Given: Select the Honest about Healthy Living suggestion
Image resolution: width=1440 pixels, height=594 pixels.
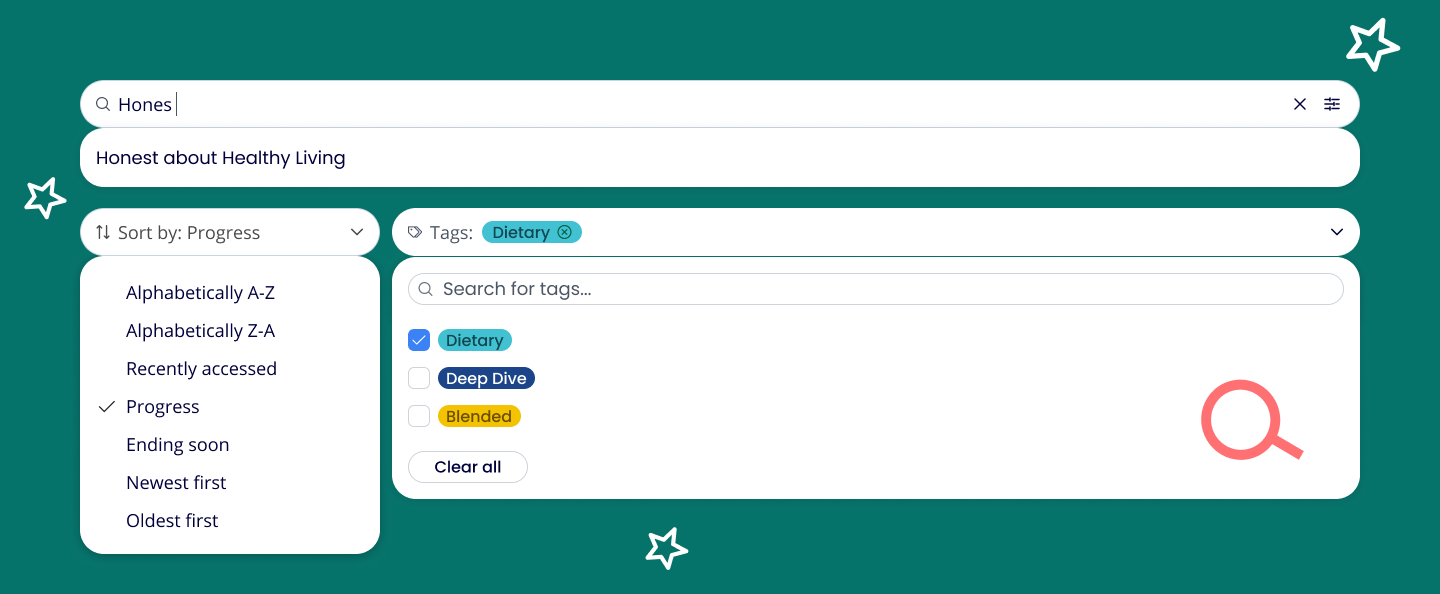Looking at the screenshot, I should (x=221, y=158).
